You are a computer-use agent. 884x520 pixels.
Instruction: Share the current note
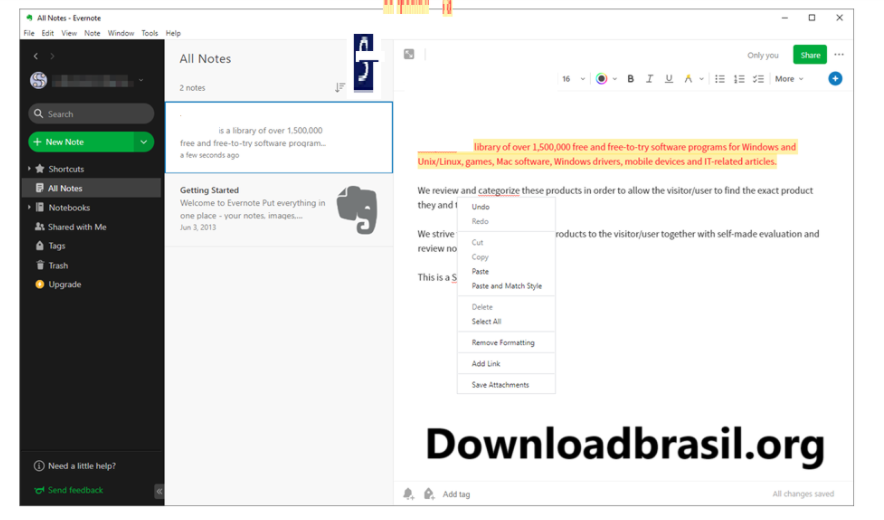810,55
